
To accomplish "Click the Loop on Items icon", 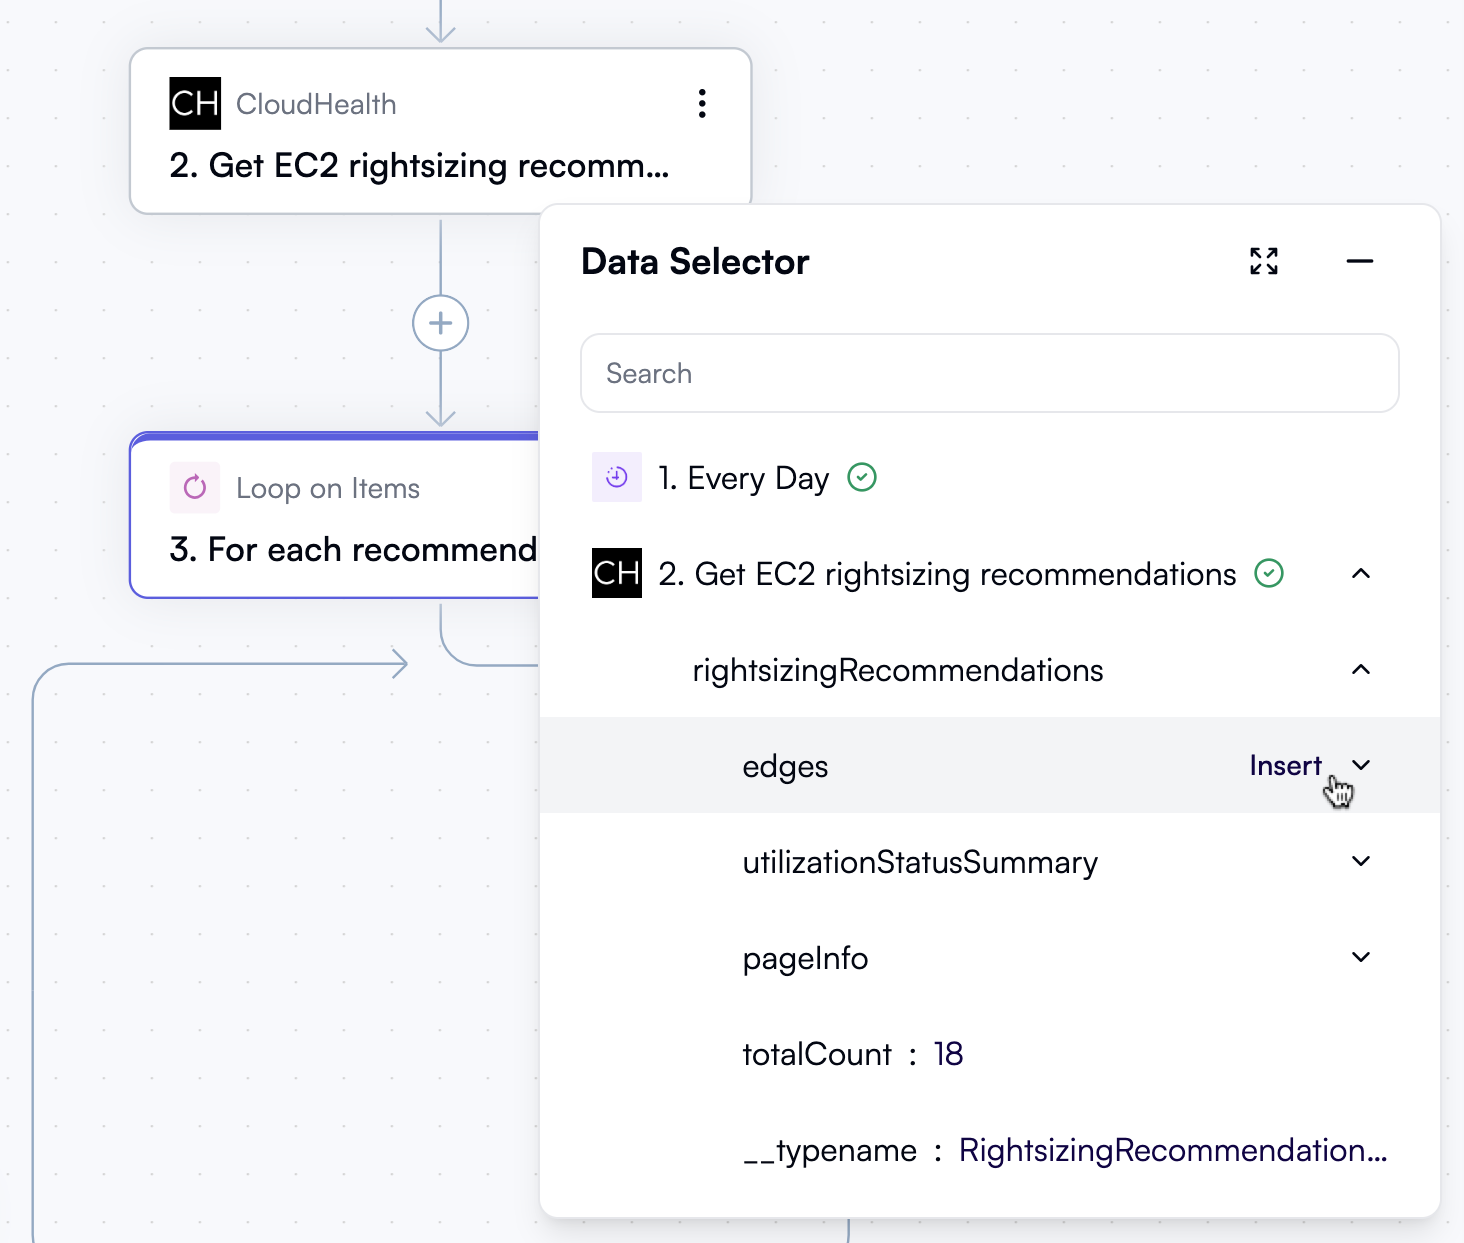I will coord(195,488).
